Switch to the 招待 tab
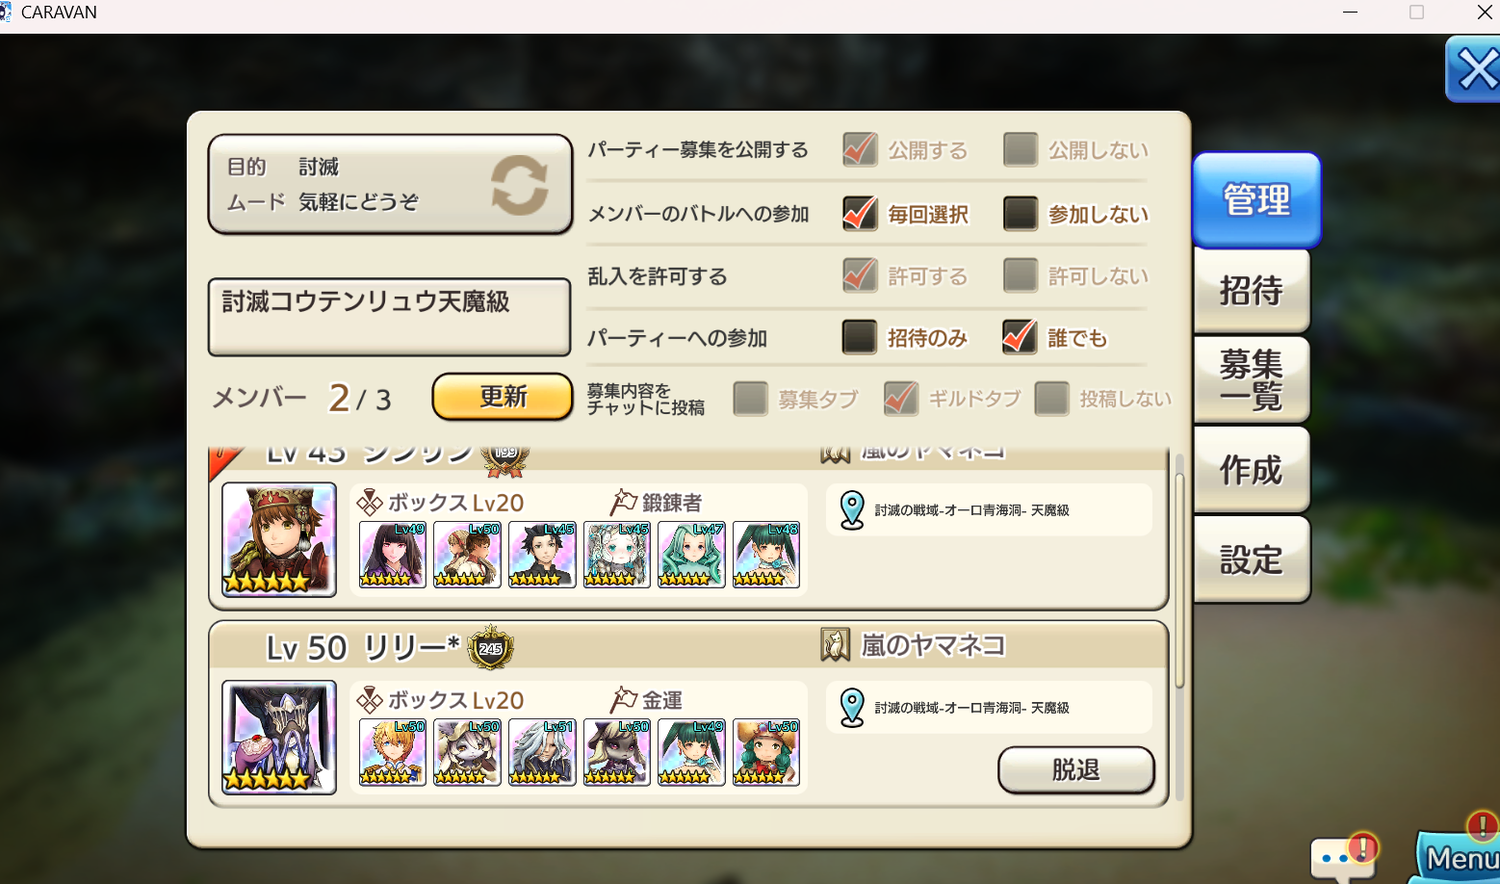The width and height of the screenshot is (1500, 884). (1251, 291)
